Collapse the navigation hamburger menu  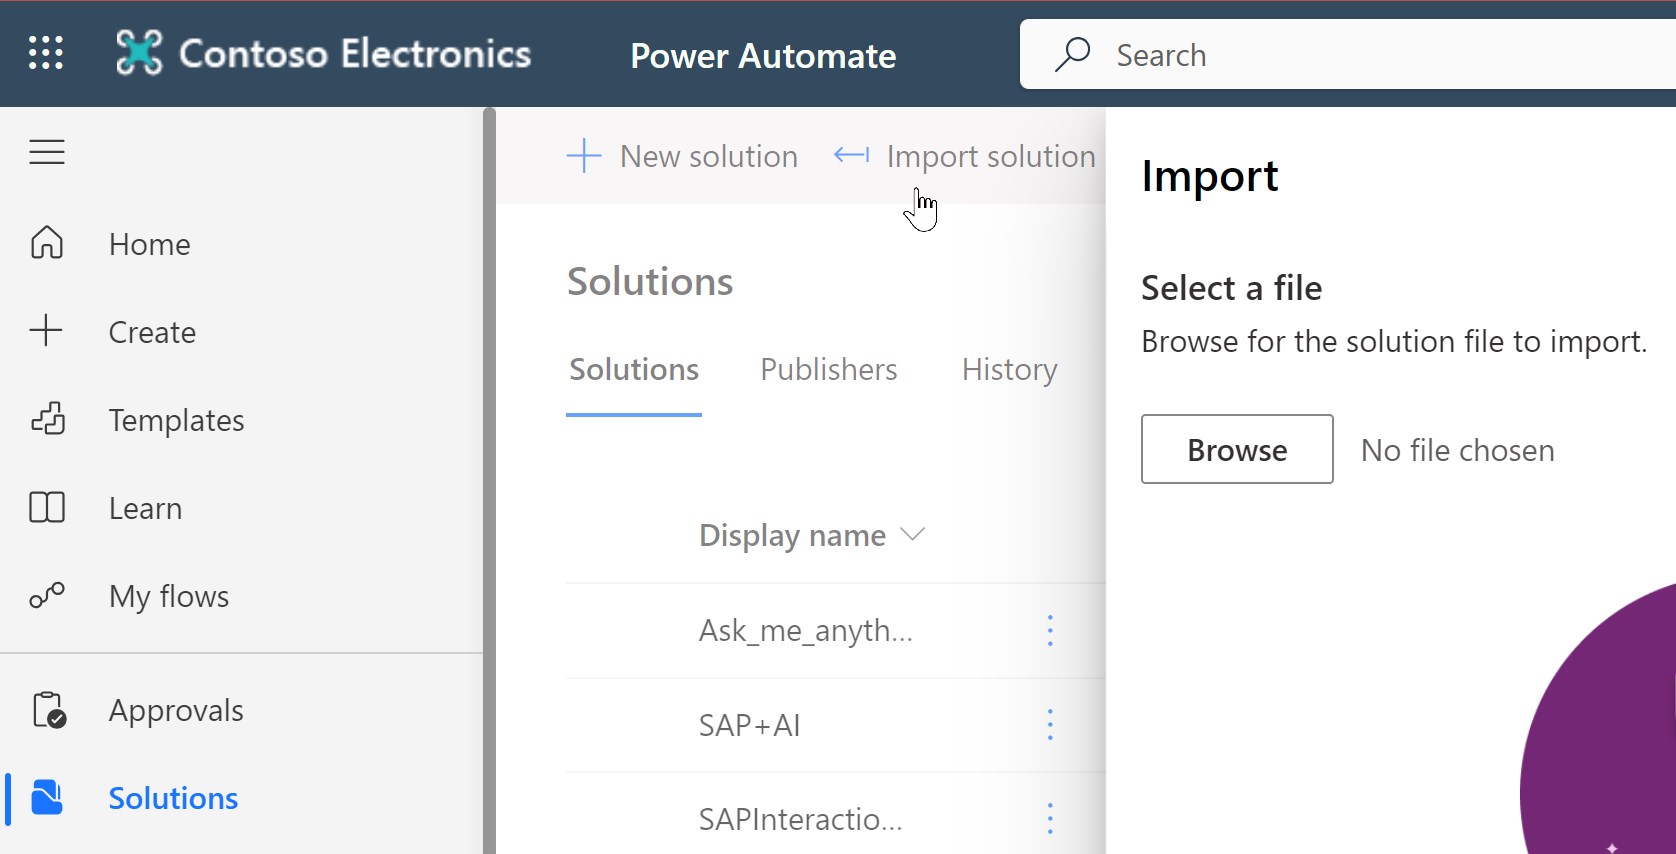(x=47, y=152)
